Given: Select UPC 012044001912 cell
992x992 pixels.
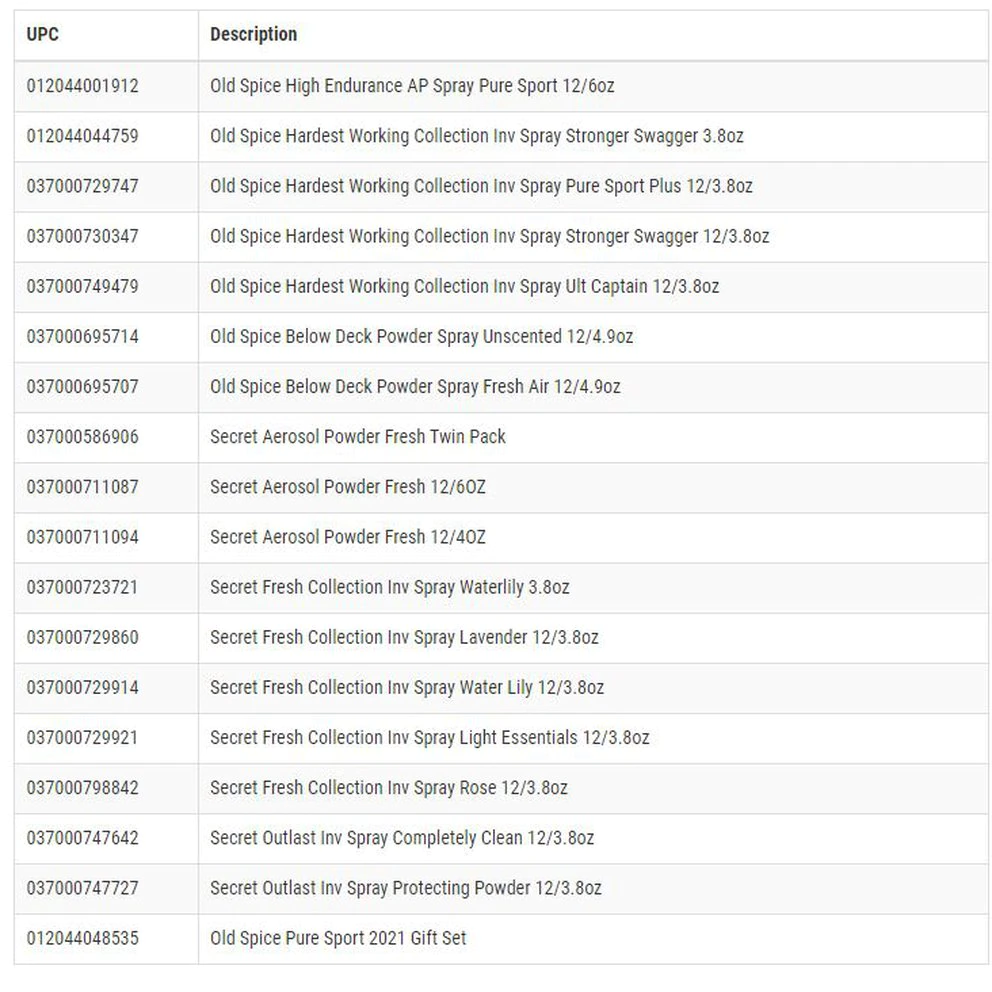Looking at the screenshot, I should tap(82, 86).
